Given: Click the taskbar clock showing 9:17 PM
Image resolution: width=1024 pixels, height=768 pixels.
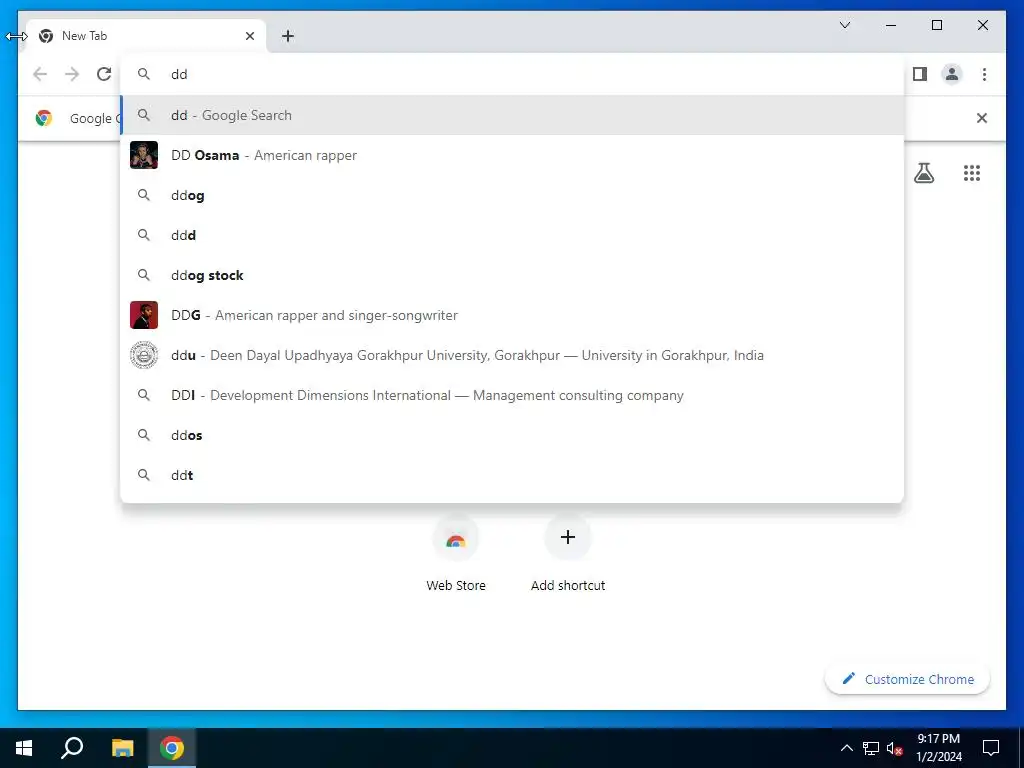Looking at the screenshot, I should pos(938,748).
